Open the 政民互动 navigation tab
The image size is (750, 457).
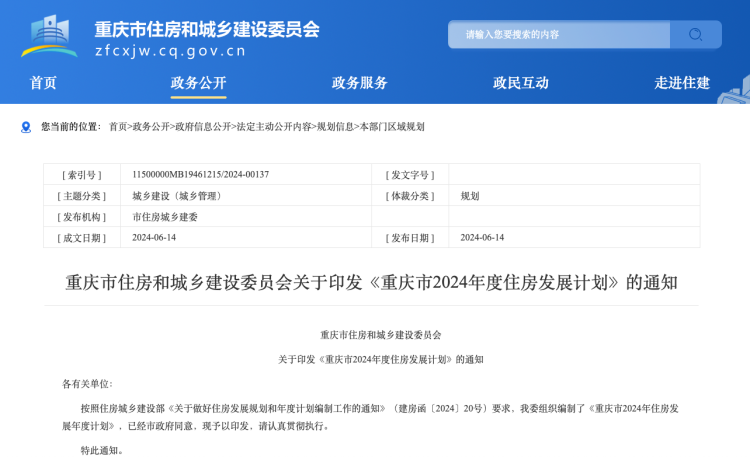pyautogui.click(x=521, y=83)
